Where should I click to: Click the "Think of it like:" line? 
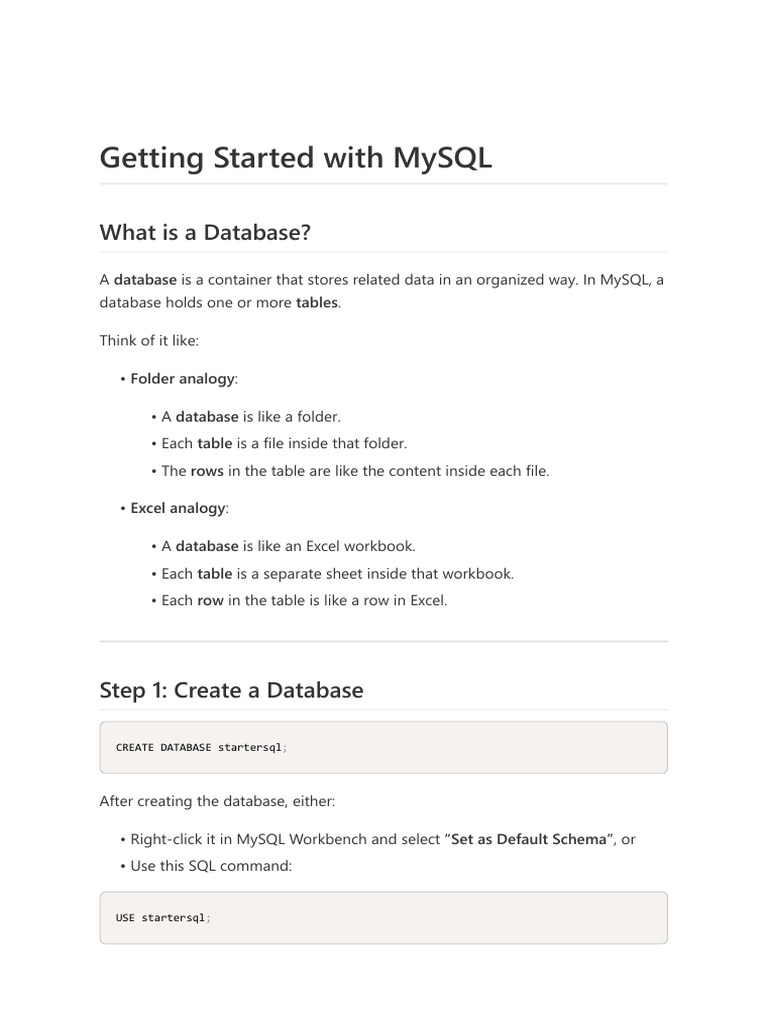tap(149, 341)
